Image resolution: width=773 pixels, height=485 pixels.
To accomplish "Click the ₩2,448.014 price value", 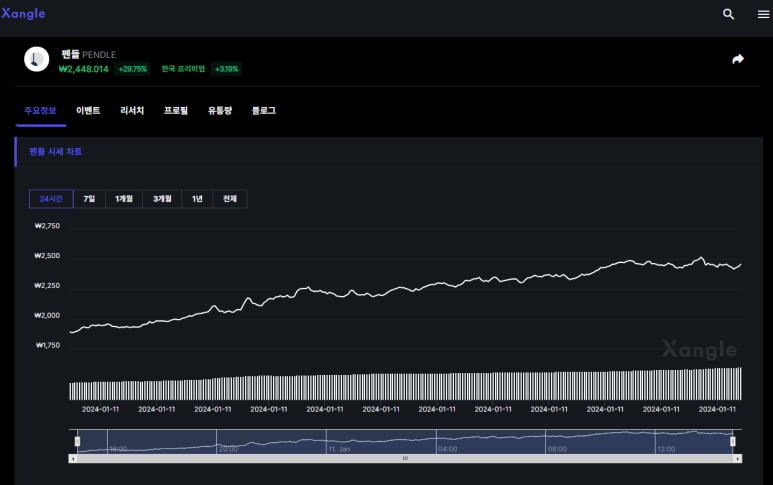I will 84,69.
